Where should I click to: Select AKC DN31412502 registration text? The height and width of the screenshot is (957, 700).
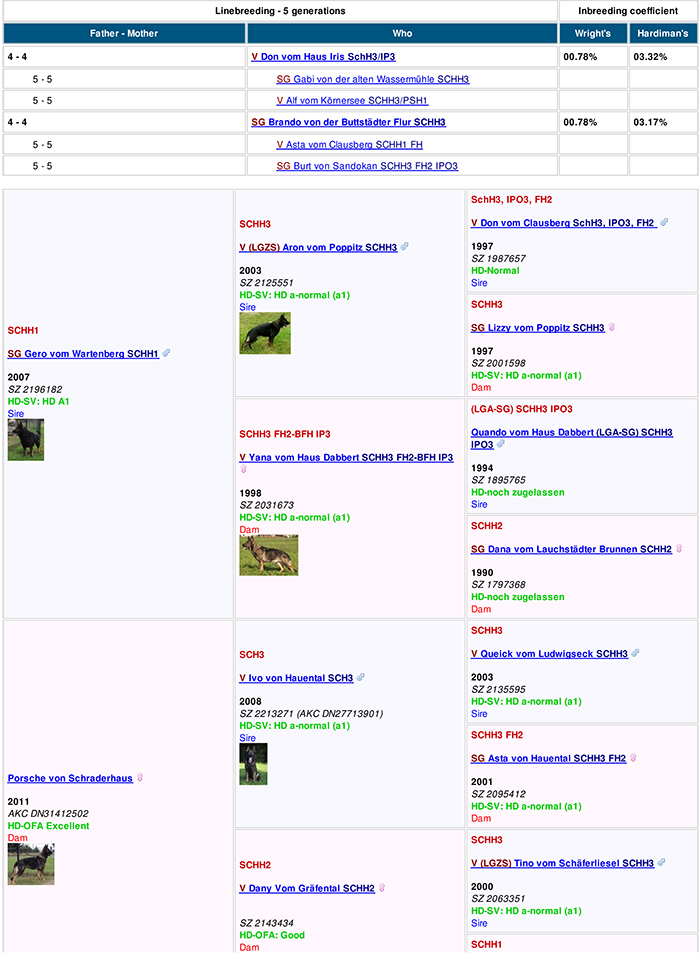coord(46,814)
